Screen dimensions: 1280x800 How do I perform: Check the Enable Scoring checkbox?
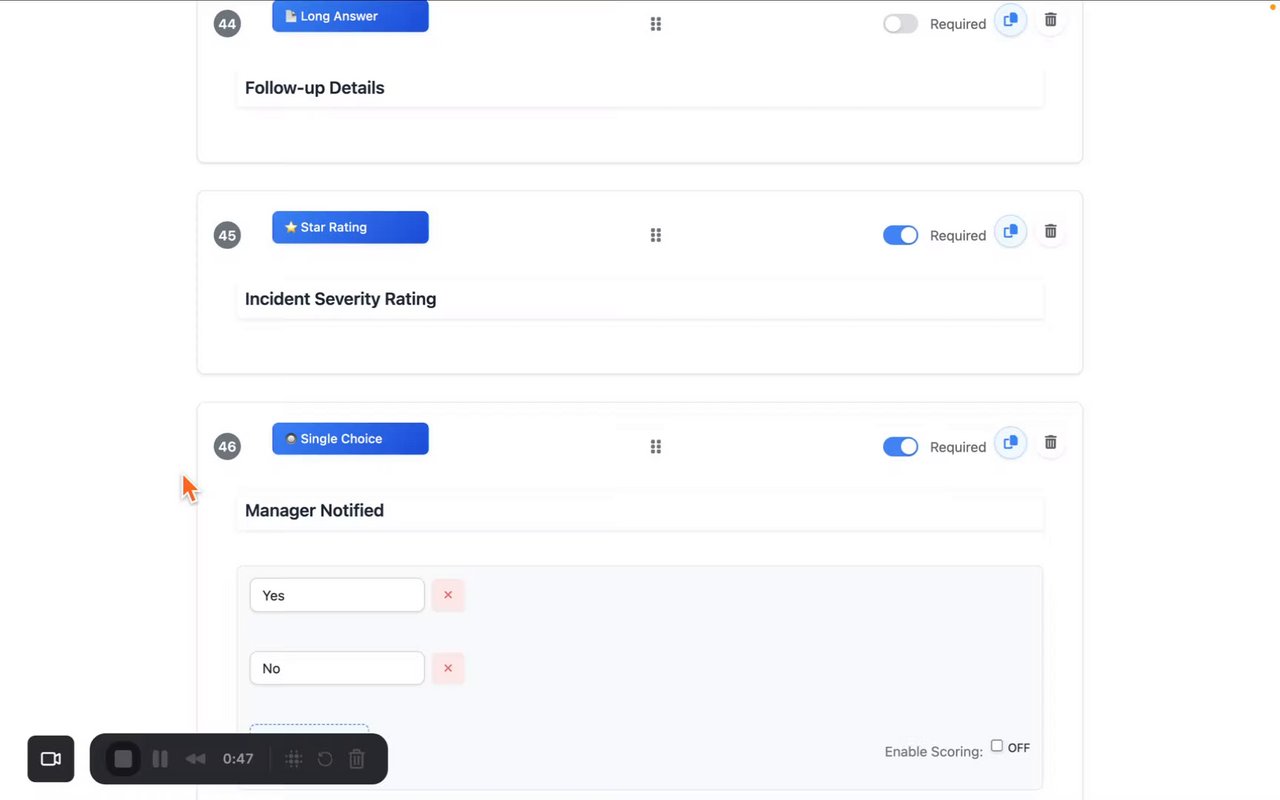coord(997,746)
